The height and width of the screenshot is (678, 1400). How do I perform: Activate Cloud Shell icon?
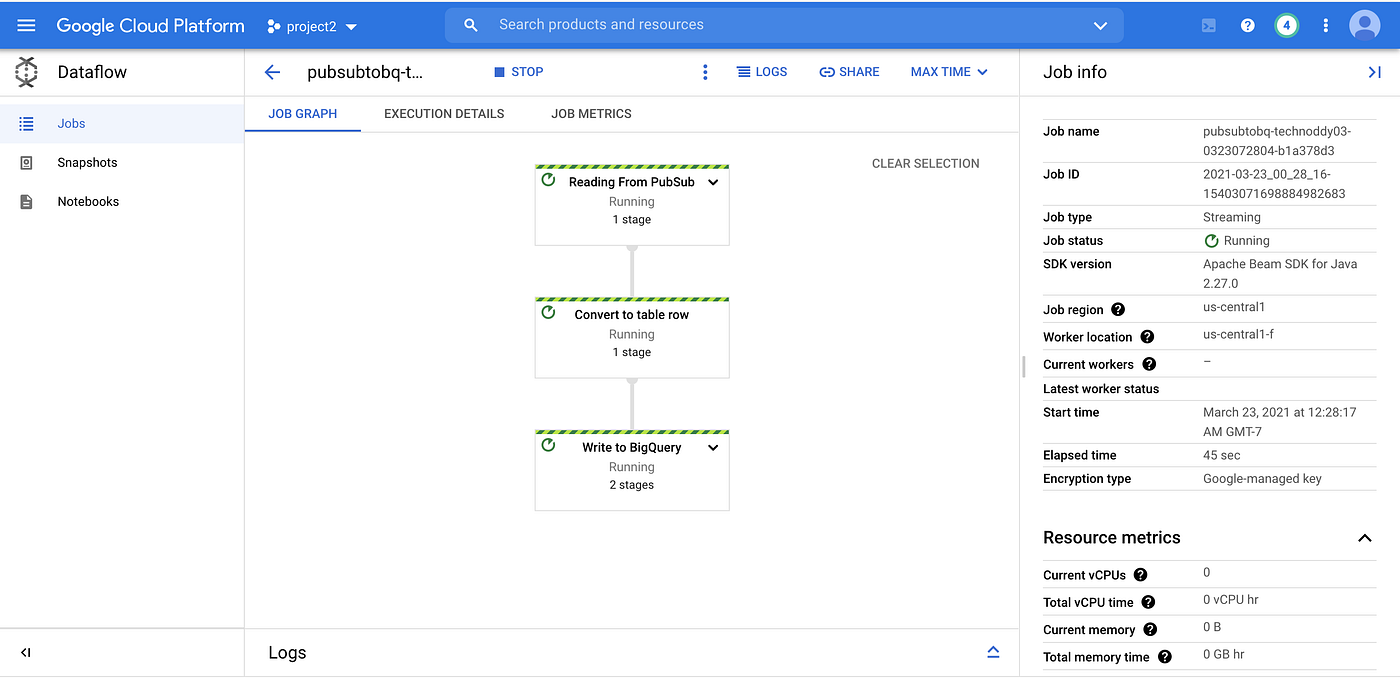pyautogui.click(x=1209, y=25)
